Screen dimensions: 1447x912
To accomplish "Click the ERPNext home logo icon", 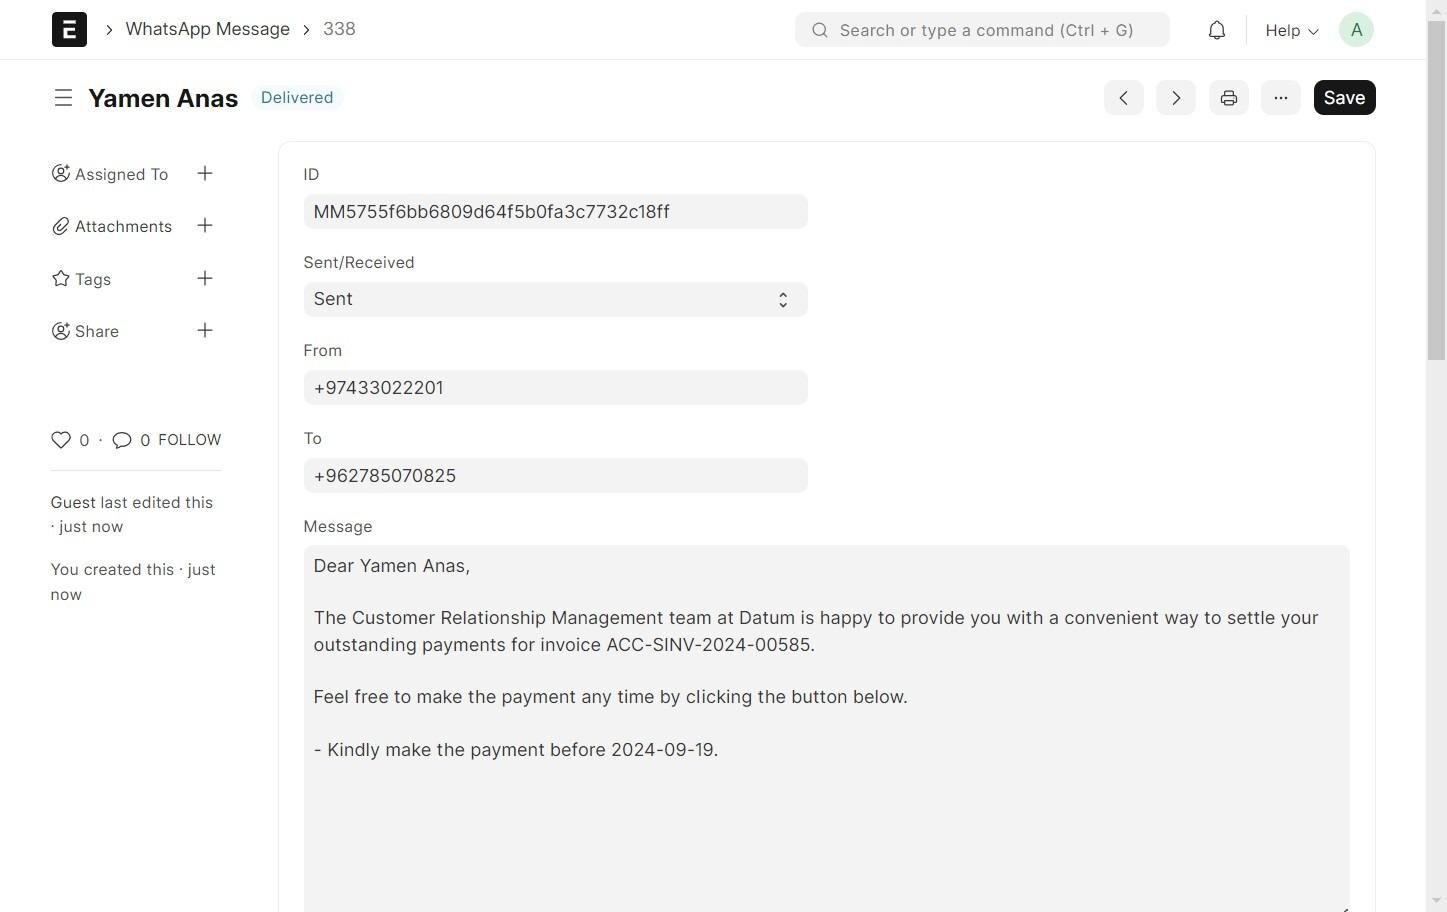I will click(69, 30).
